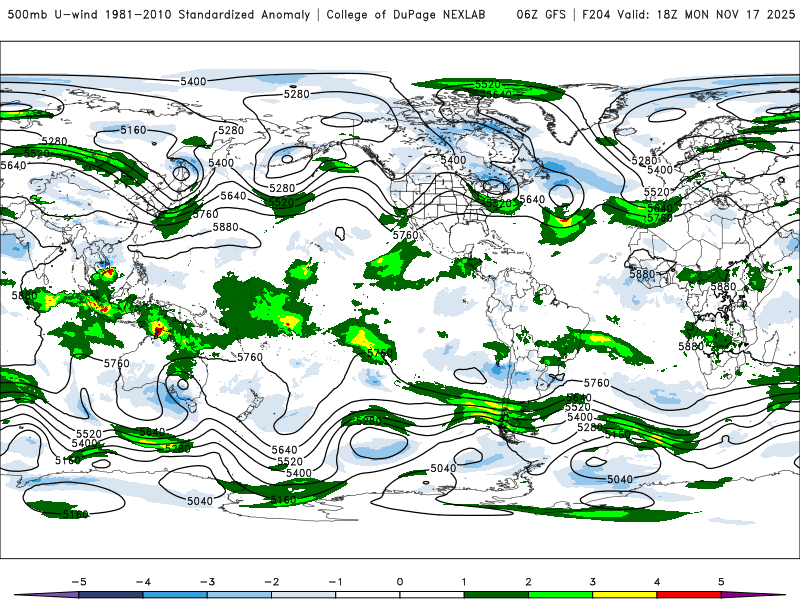This screenshot has width=800, height=600.
Task: Click the "-5" tick label on the color bar
Action: click(79, 582)
